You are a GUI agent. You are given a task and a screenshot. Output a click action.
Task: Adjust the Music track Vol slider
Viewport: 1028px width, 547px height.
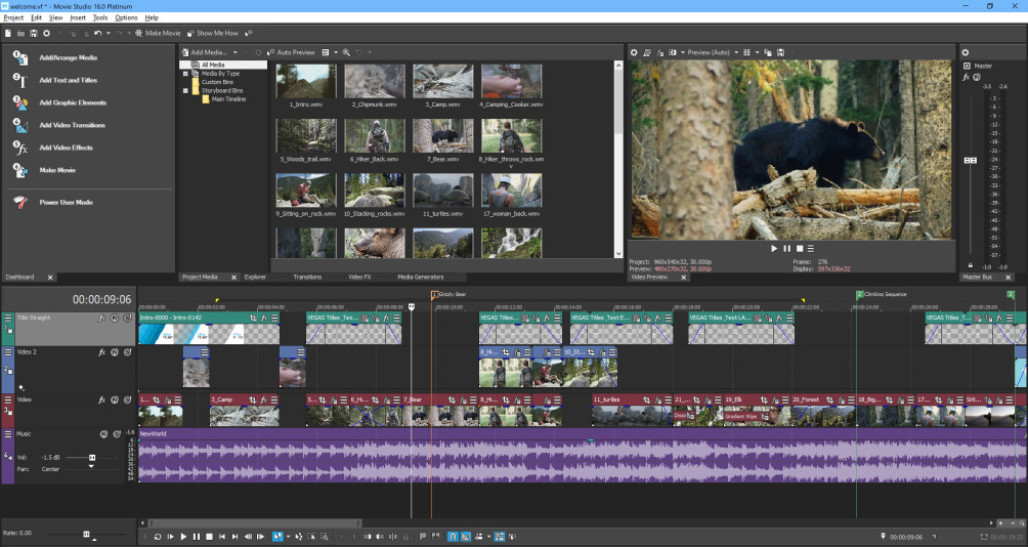click(x=92, y=457)
